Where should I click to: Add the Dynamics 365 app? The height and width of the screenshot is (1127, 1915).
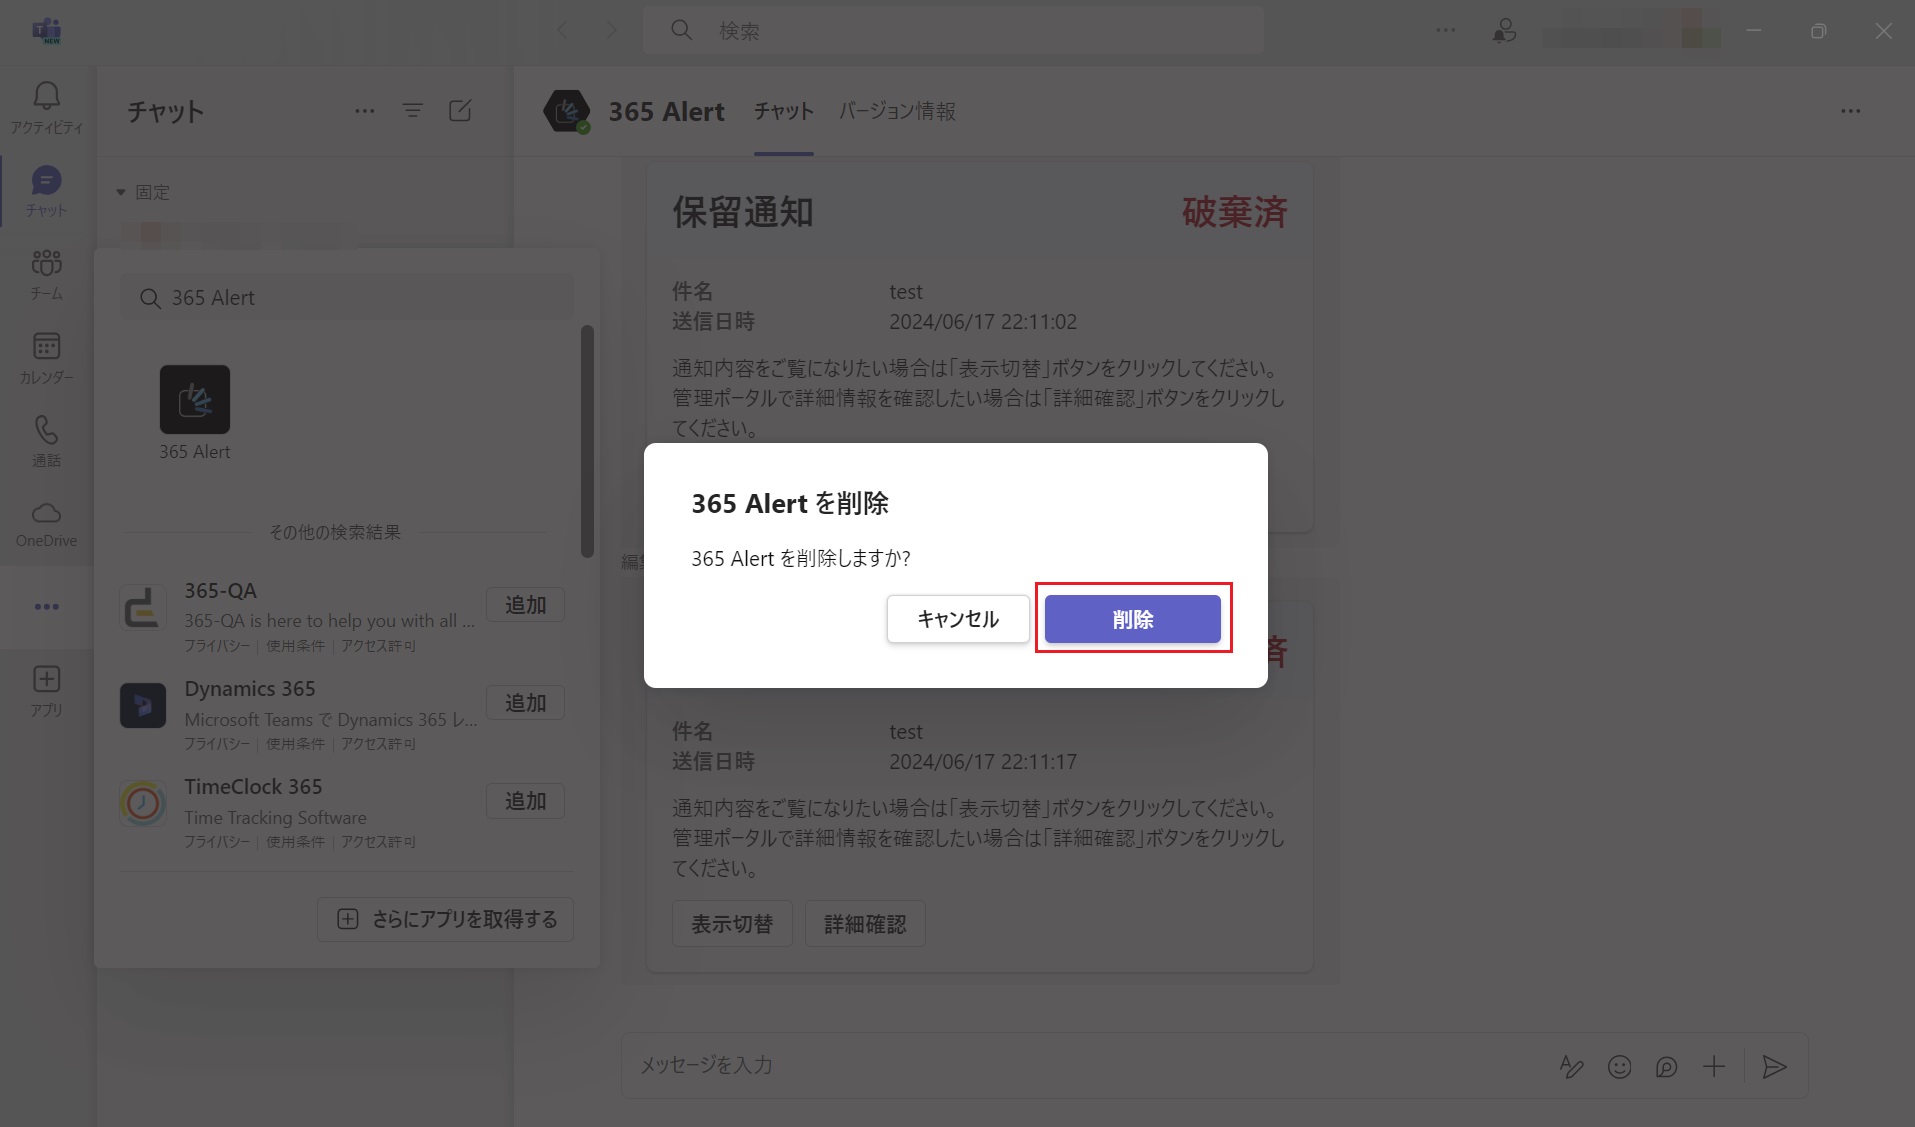pyautogui.click(x=525, y=703)
